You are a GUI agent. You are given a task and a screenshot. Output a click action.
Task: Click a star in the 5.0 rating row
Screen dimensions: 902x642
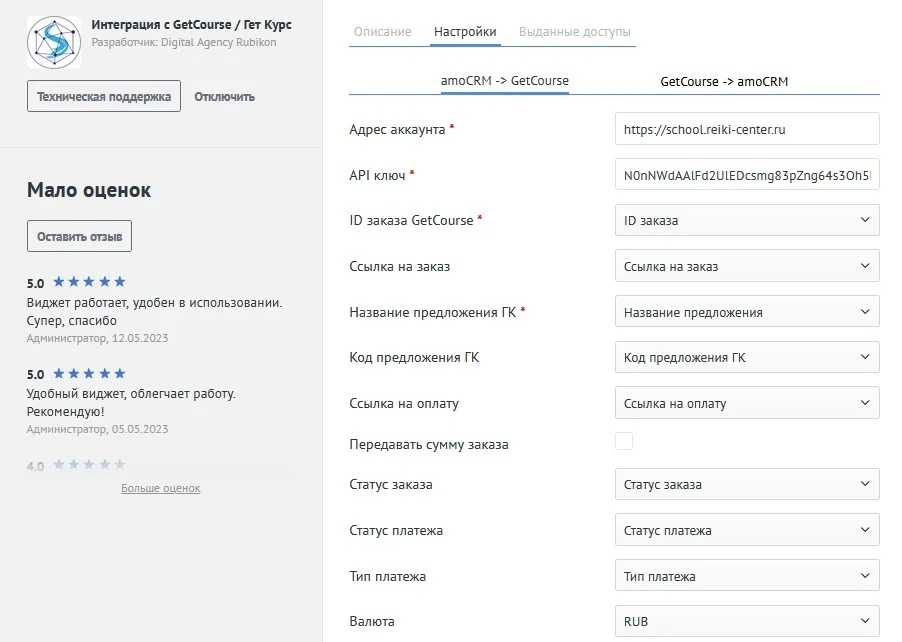88,282
